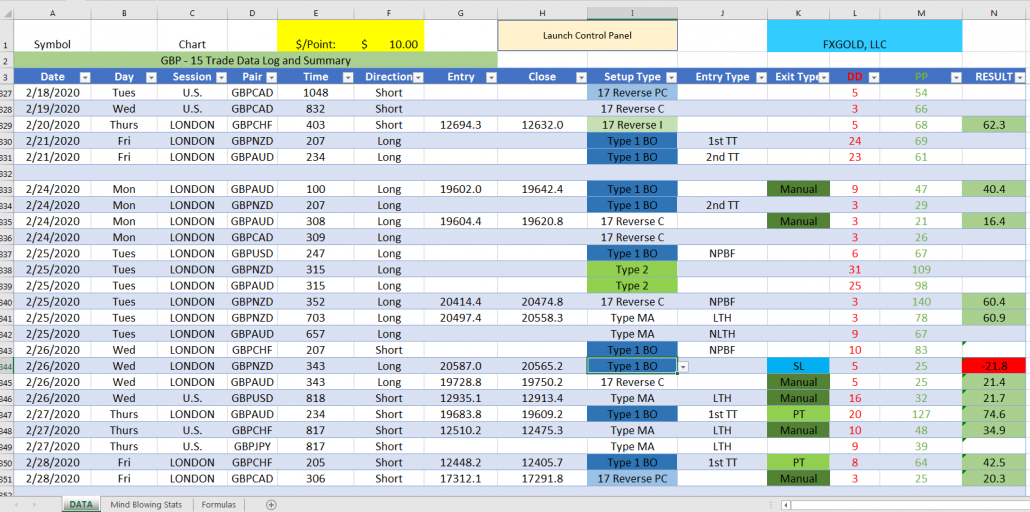This screenshot has width=1030, height=512.
Task: Open the Session column filter dropdown
Action: 219,77
